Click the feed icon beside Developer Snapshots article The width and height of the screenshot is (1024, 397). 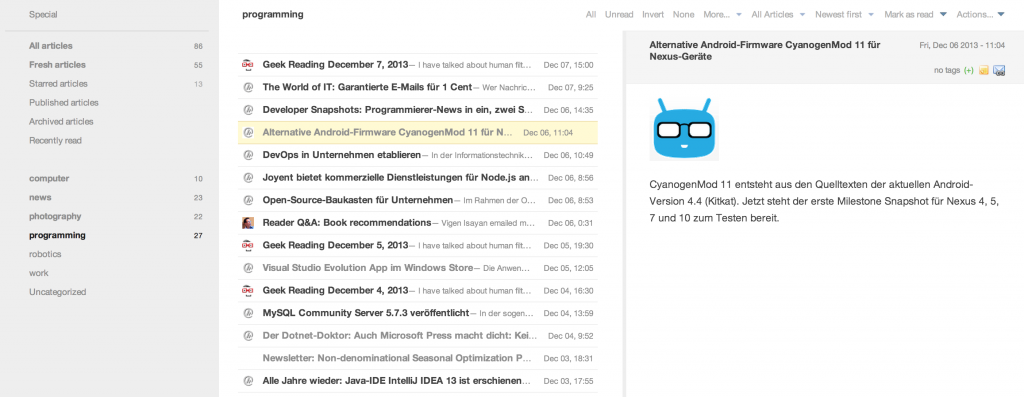click(x=248, y=110)
